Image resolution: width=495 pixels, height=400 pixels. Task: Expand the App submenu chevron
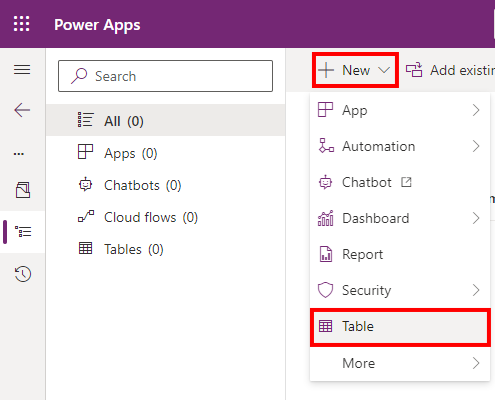pos(476,110)
